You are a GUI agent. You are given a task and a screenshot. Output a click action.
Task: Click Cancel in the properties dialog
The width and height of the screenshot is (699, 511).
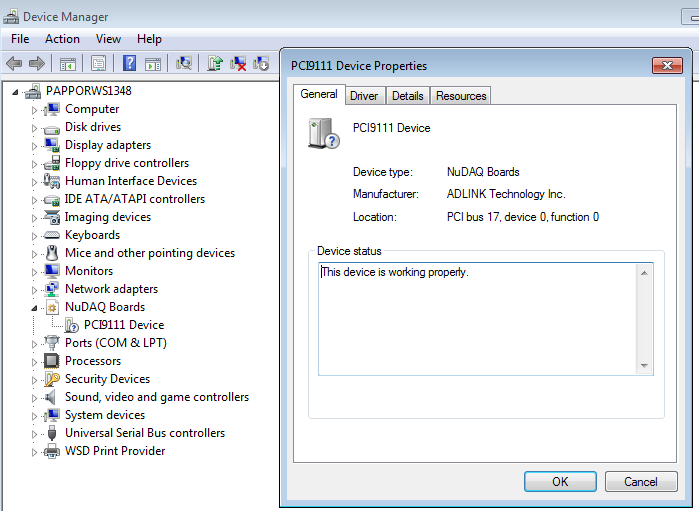[641, 482]
